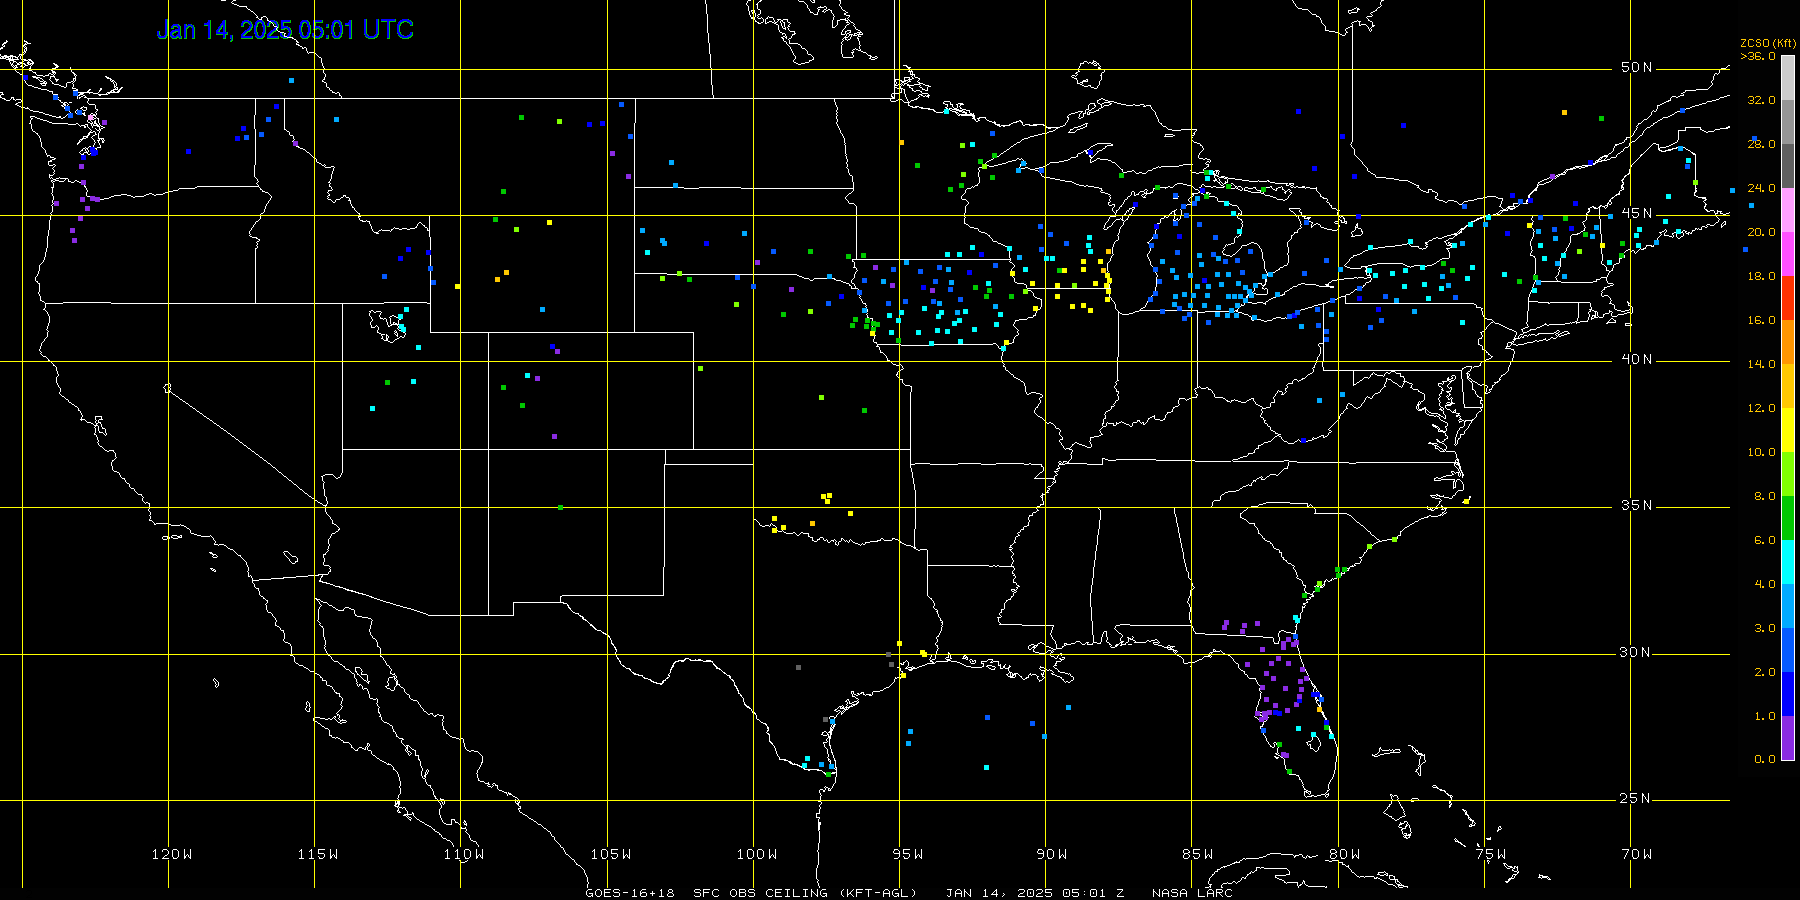Click the '6.0' legend value
Screen dimensions: 1800x900
1765,540
